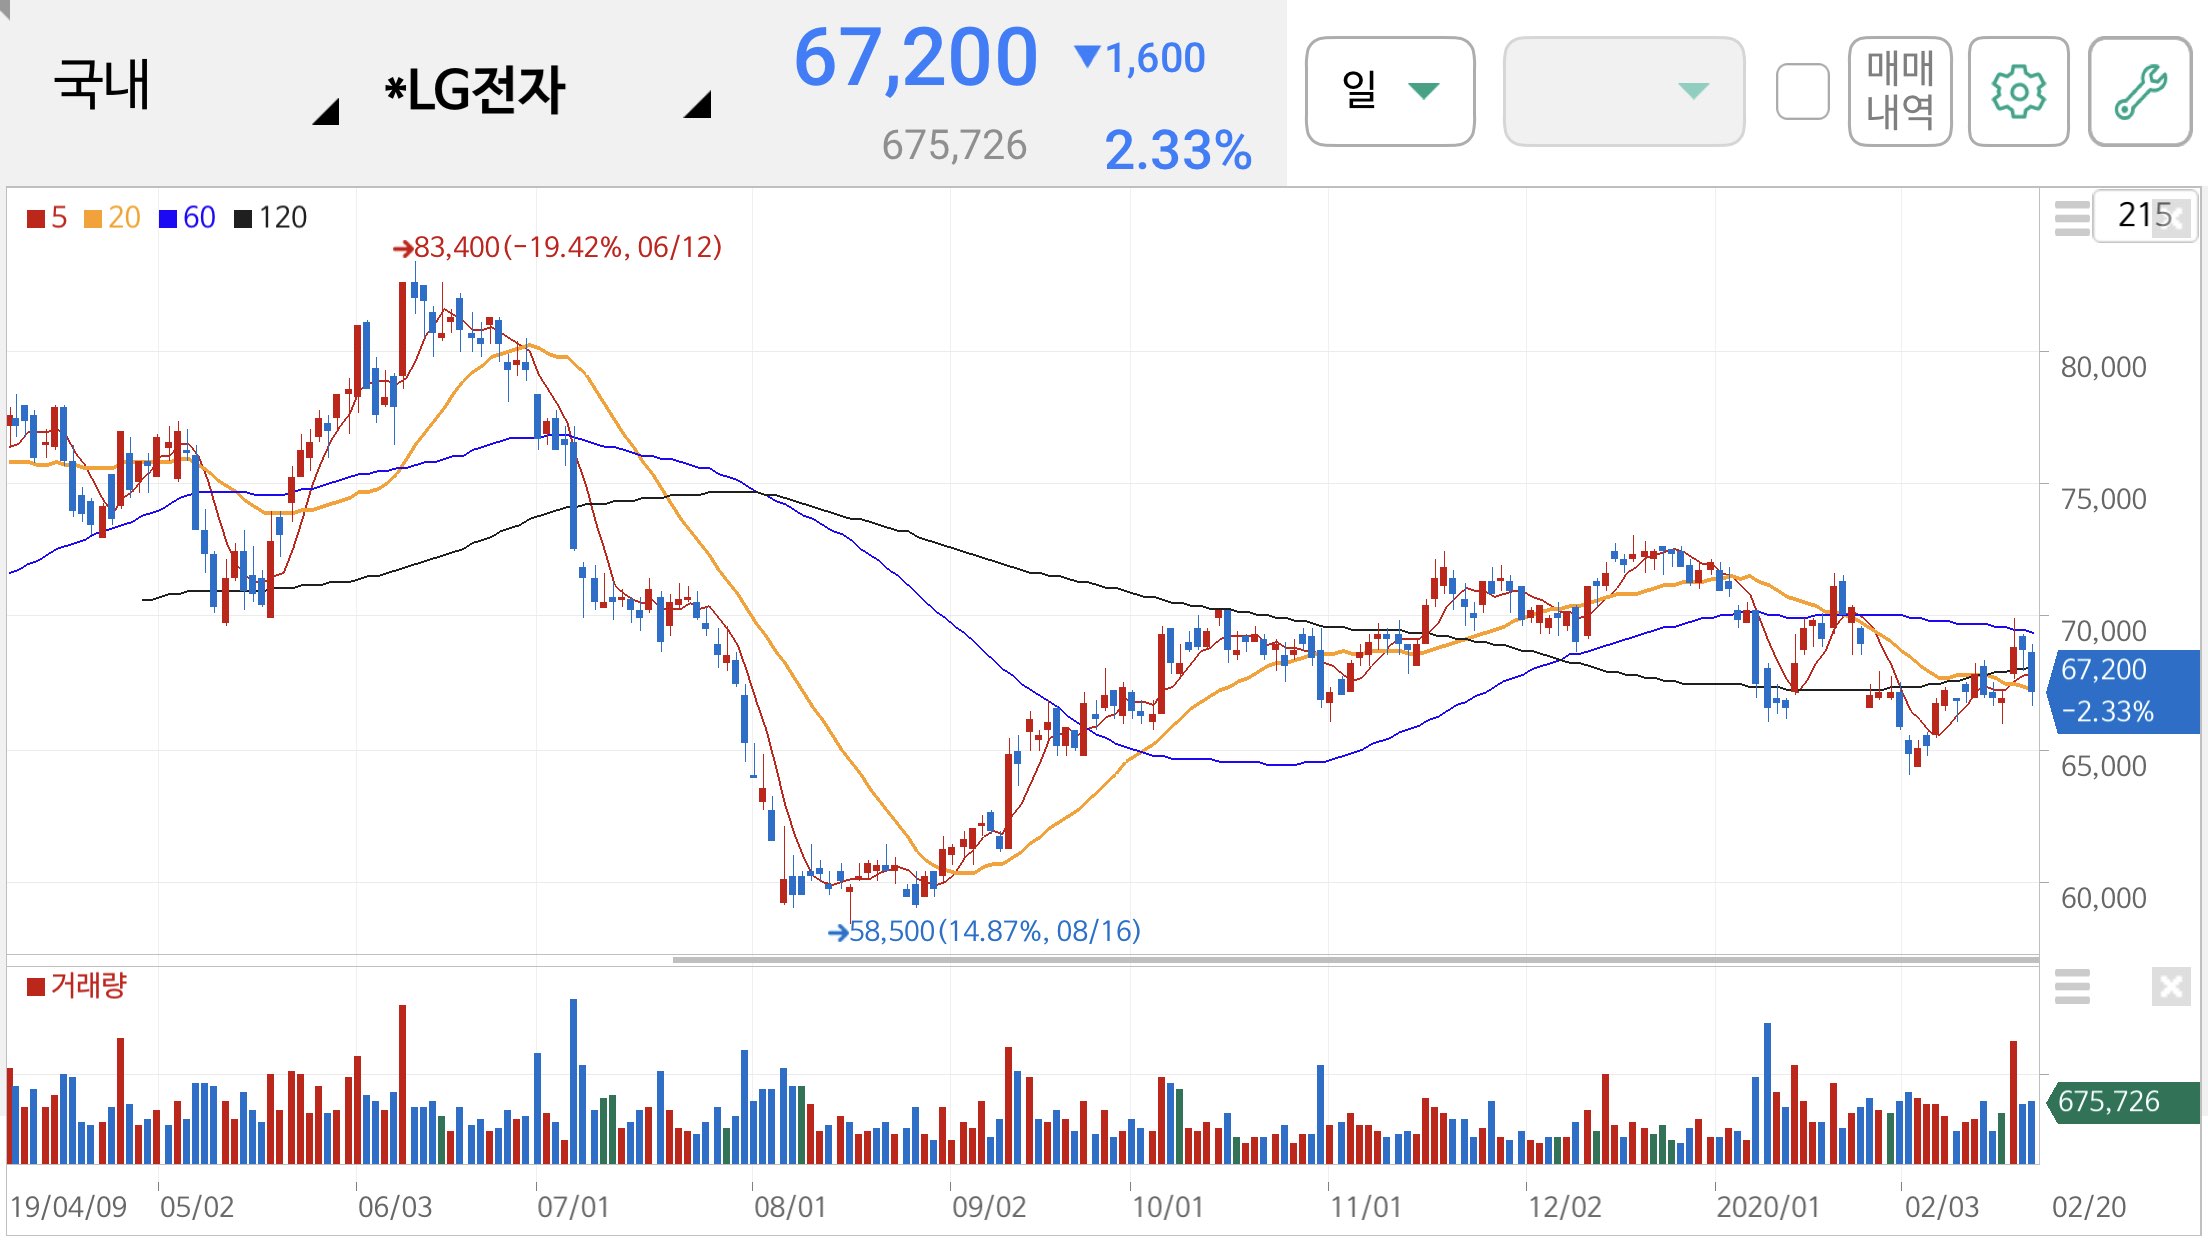Toggle the 60-day moving average legend
The width and height of the screenshot is (2208, 1242).
coord(187,217)
